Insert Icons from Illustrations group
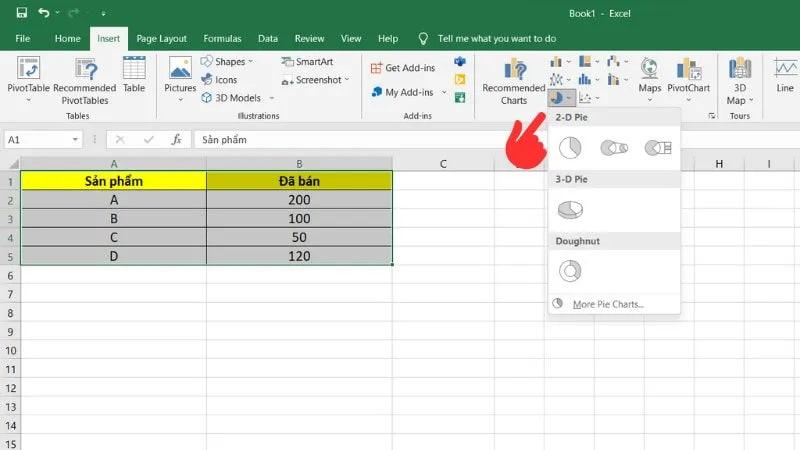 pyautogui.click(x=219, y=80)
